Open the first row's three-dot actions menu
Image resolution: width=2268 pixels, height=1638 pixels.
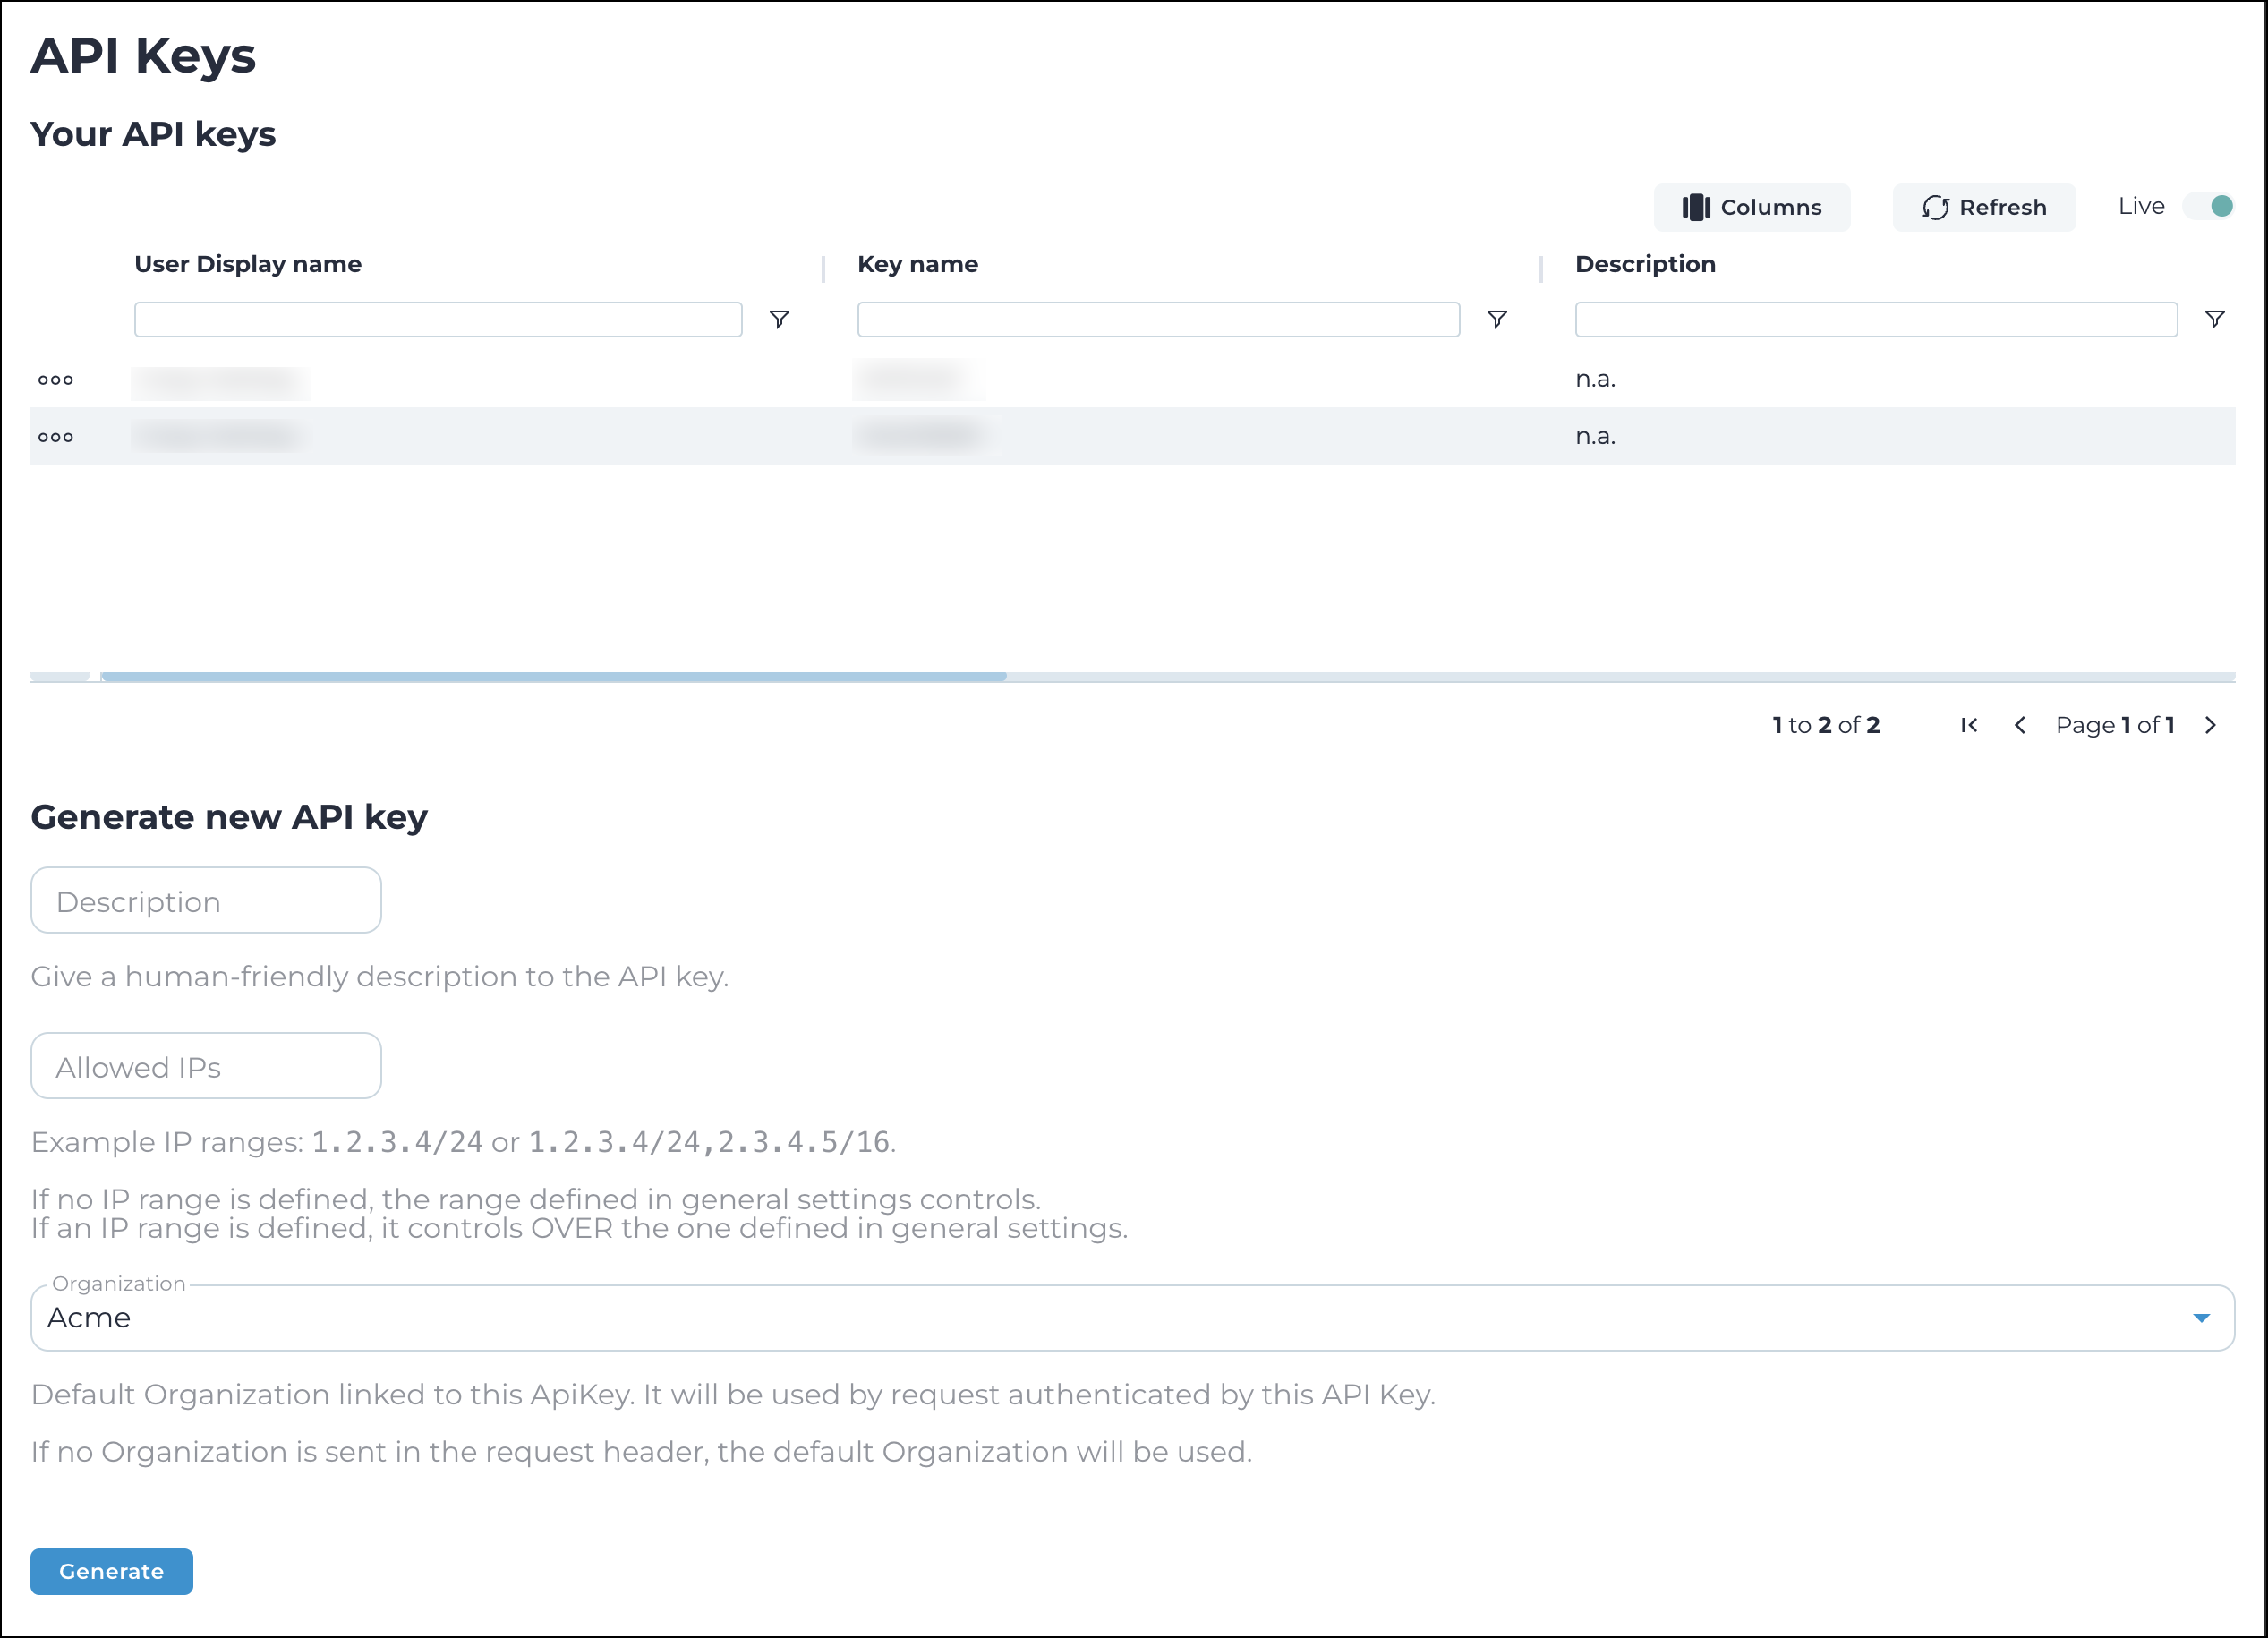point(56,380)
